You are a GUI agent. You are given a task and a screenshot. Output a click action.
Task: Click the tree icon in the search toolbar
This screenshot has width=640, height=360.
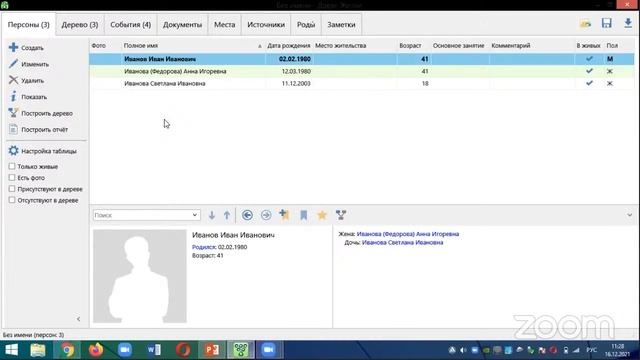tap(341, 215)
